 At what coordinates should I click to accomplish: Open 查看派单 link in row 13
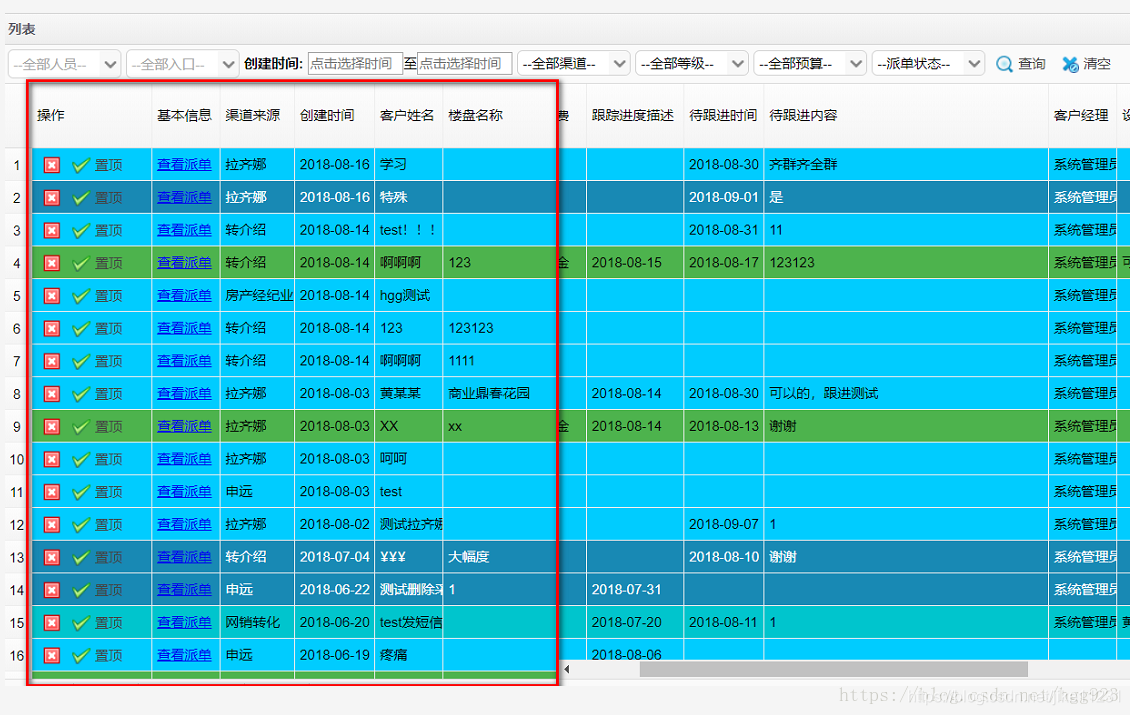[184, 556]
